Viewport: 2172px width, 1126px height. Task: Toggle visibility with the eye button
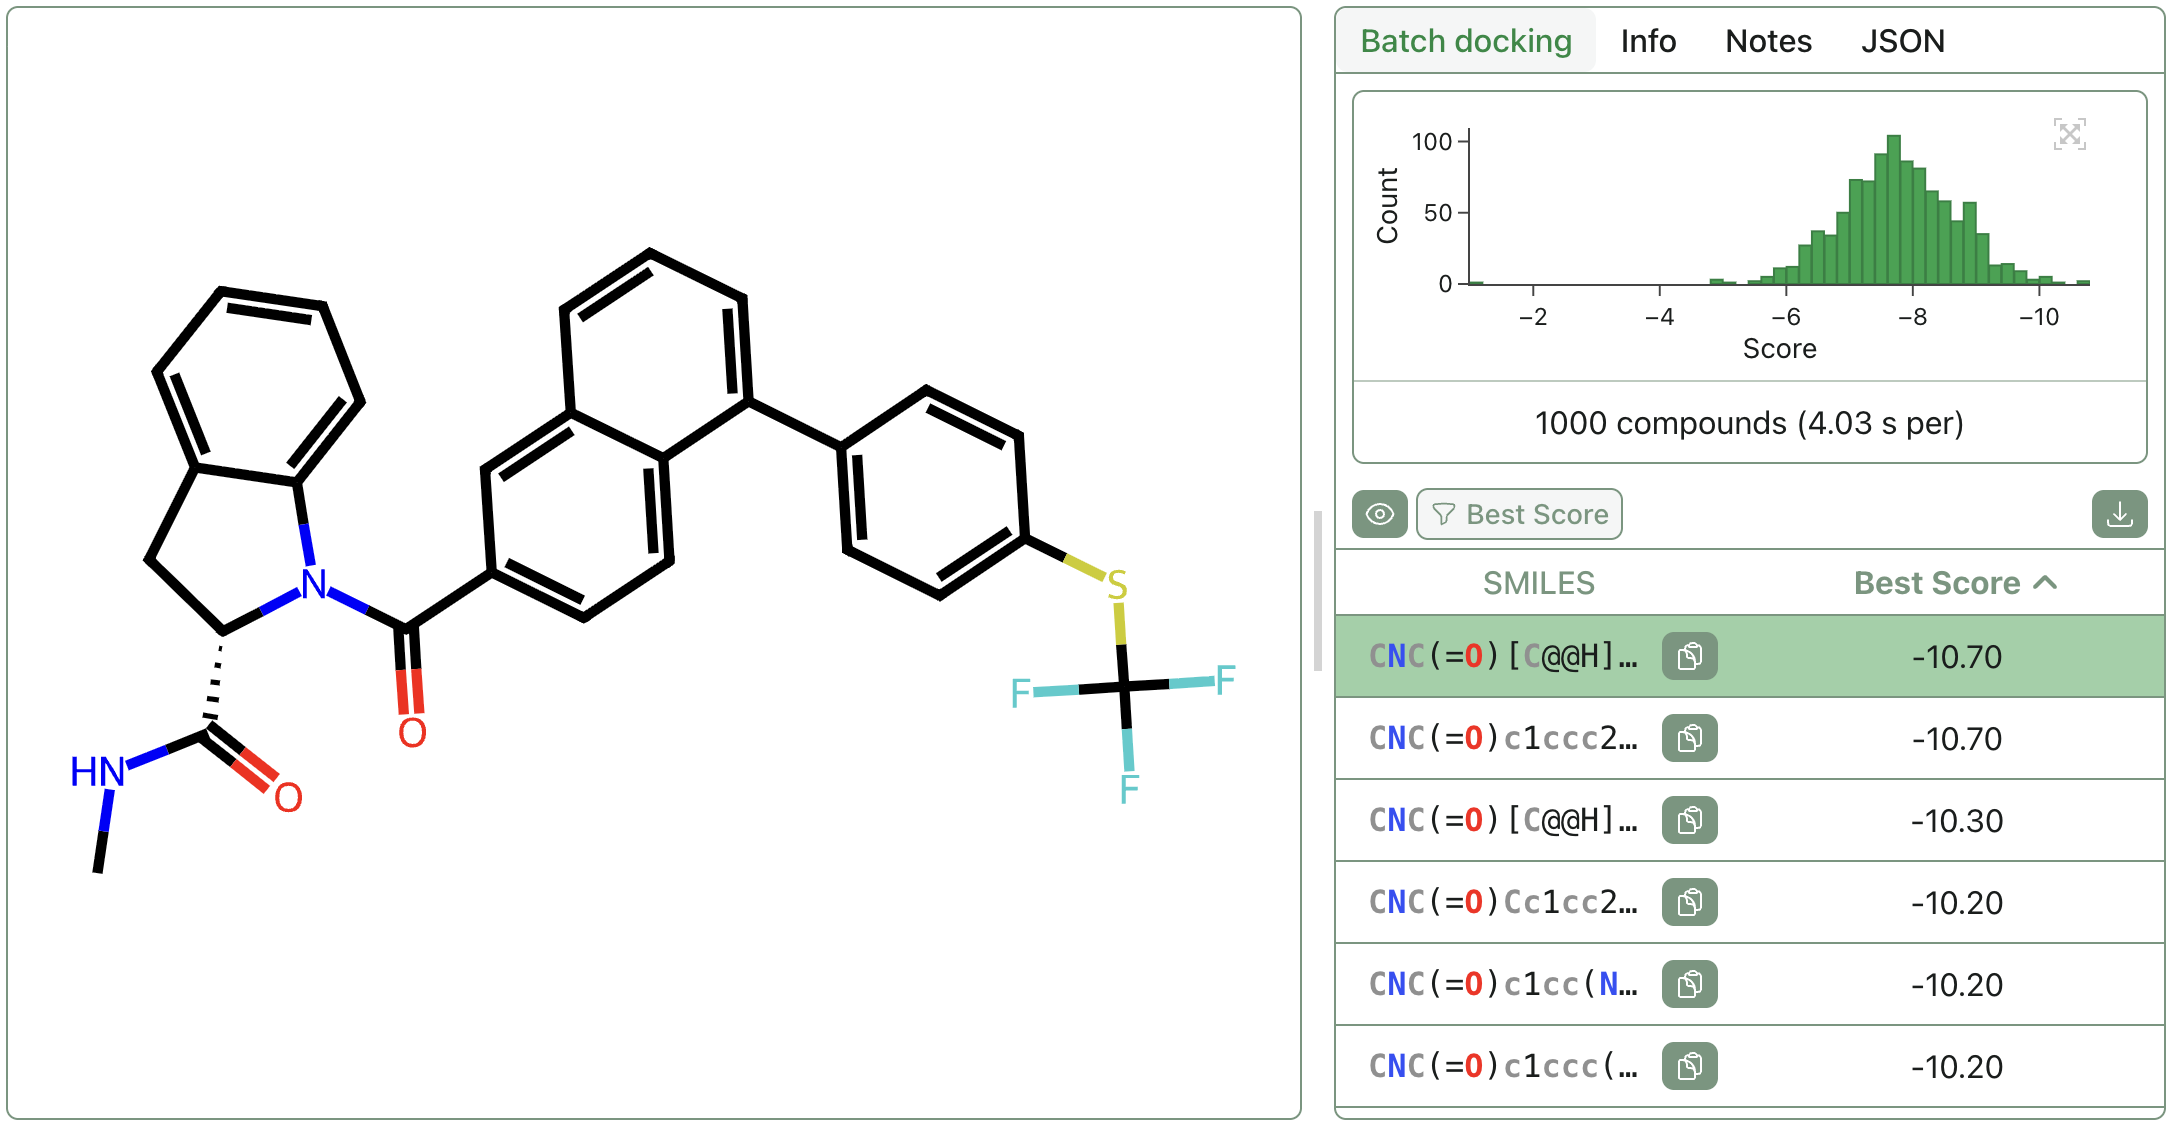pos(1380,514)
